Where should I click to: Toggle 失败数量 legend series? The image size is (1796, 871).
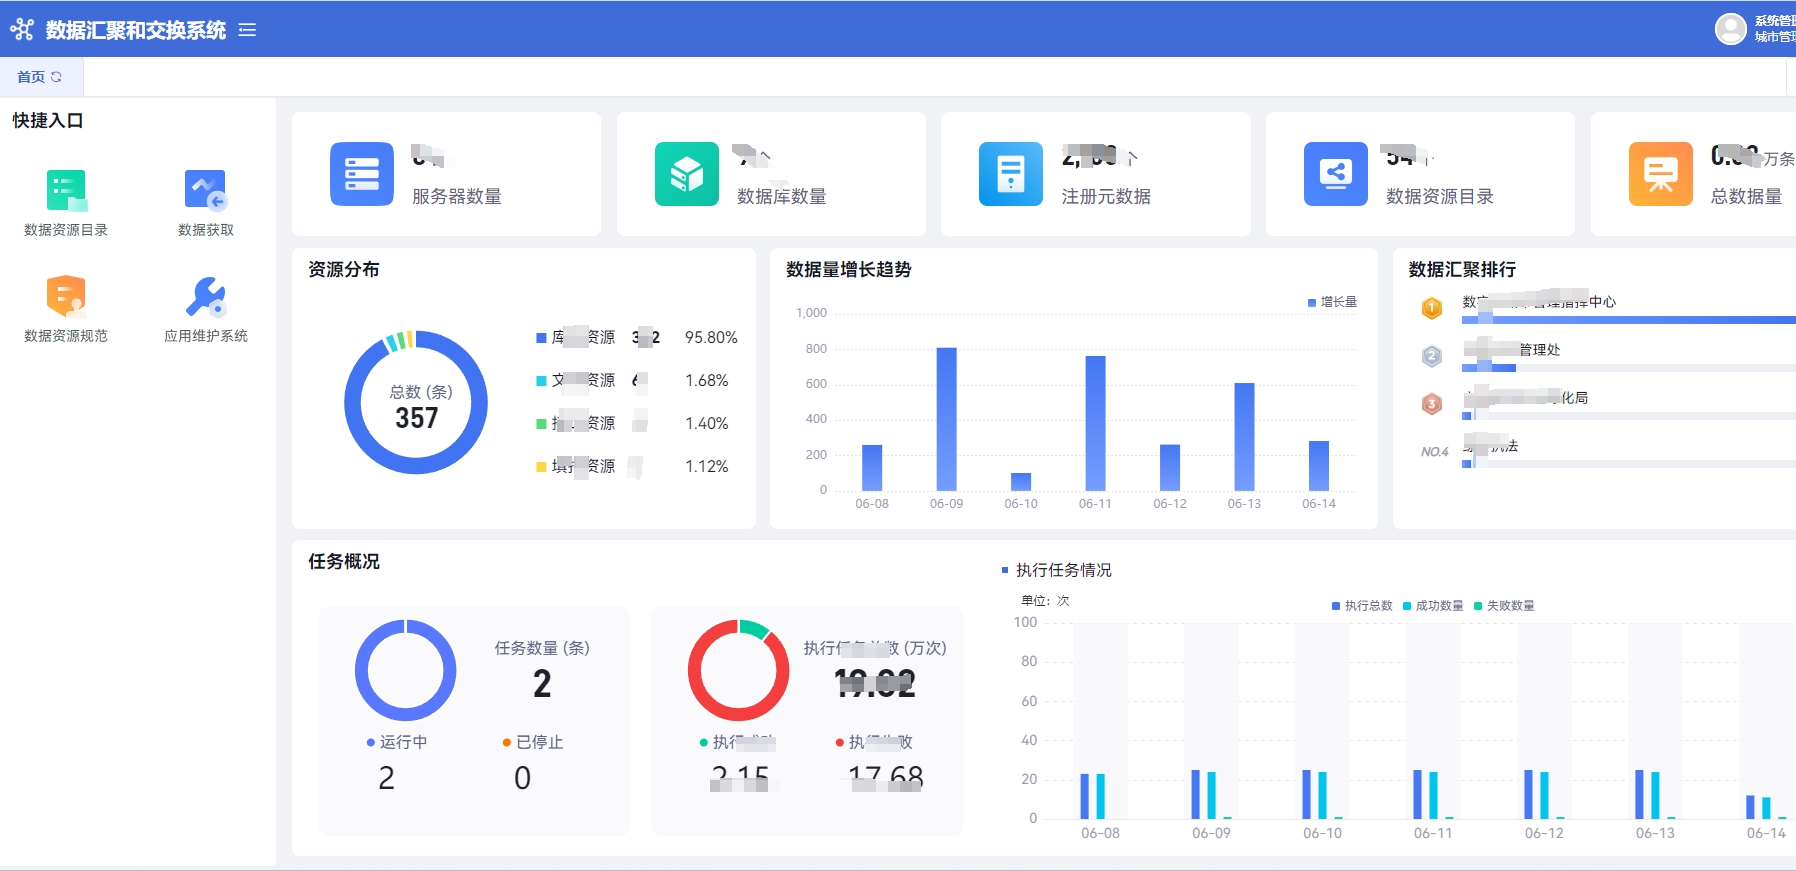1504,606
